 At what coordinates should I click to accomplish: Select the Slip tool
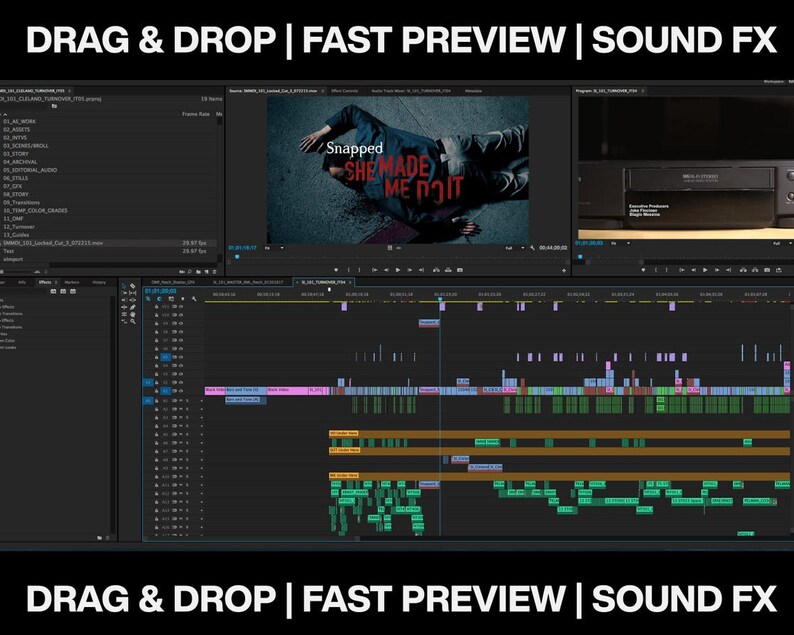(133, 293)
